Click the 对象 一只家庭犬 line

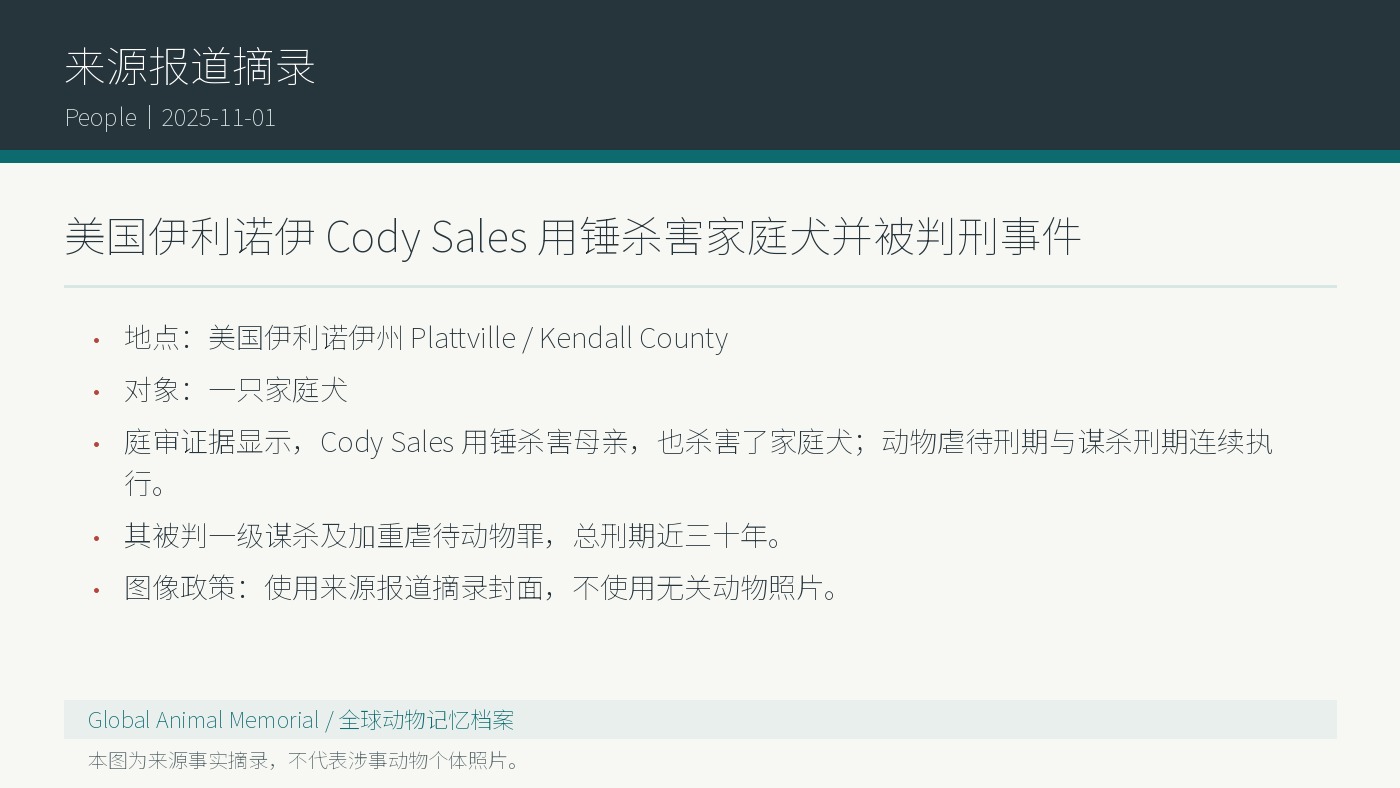point(236,390)
